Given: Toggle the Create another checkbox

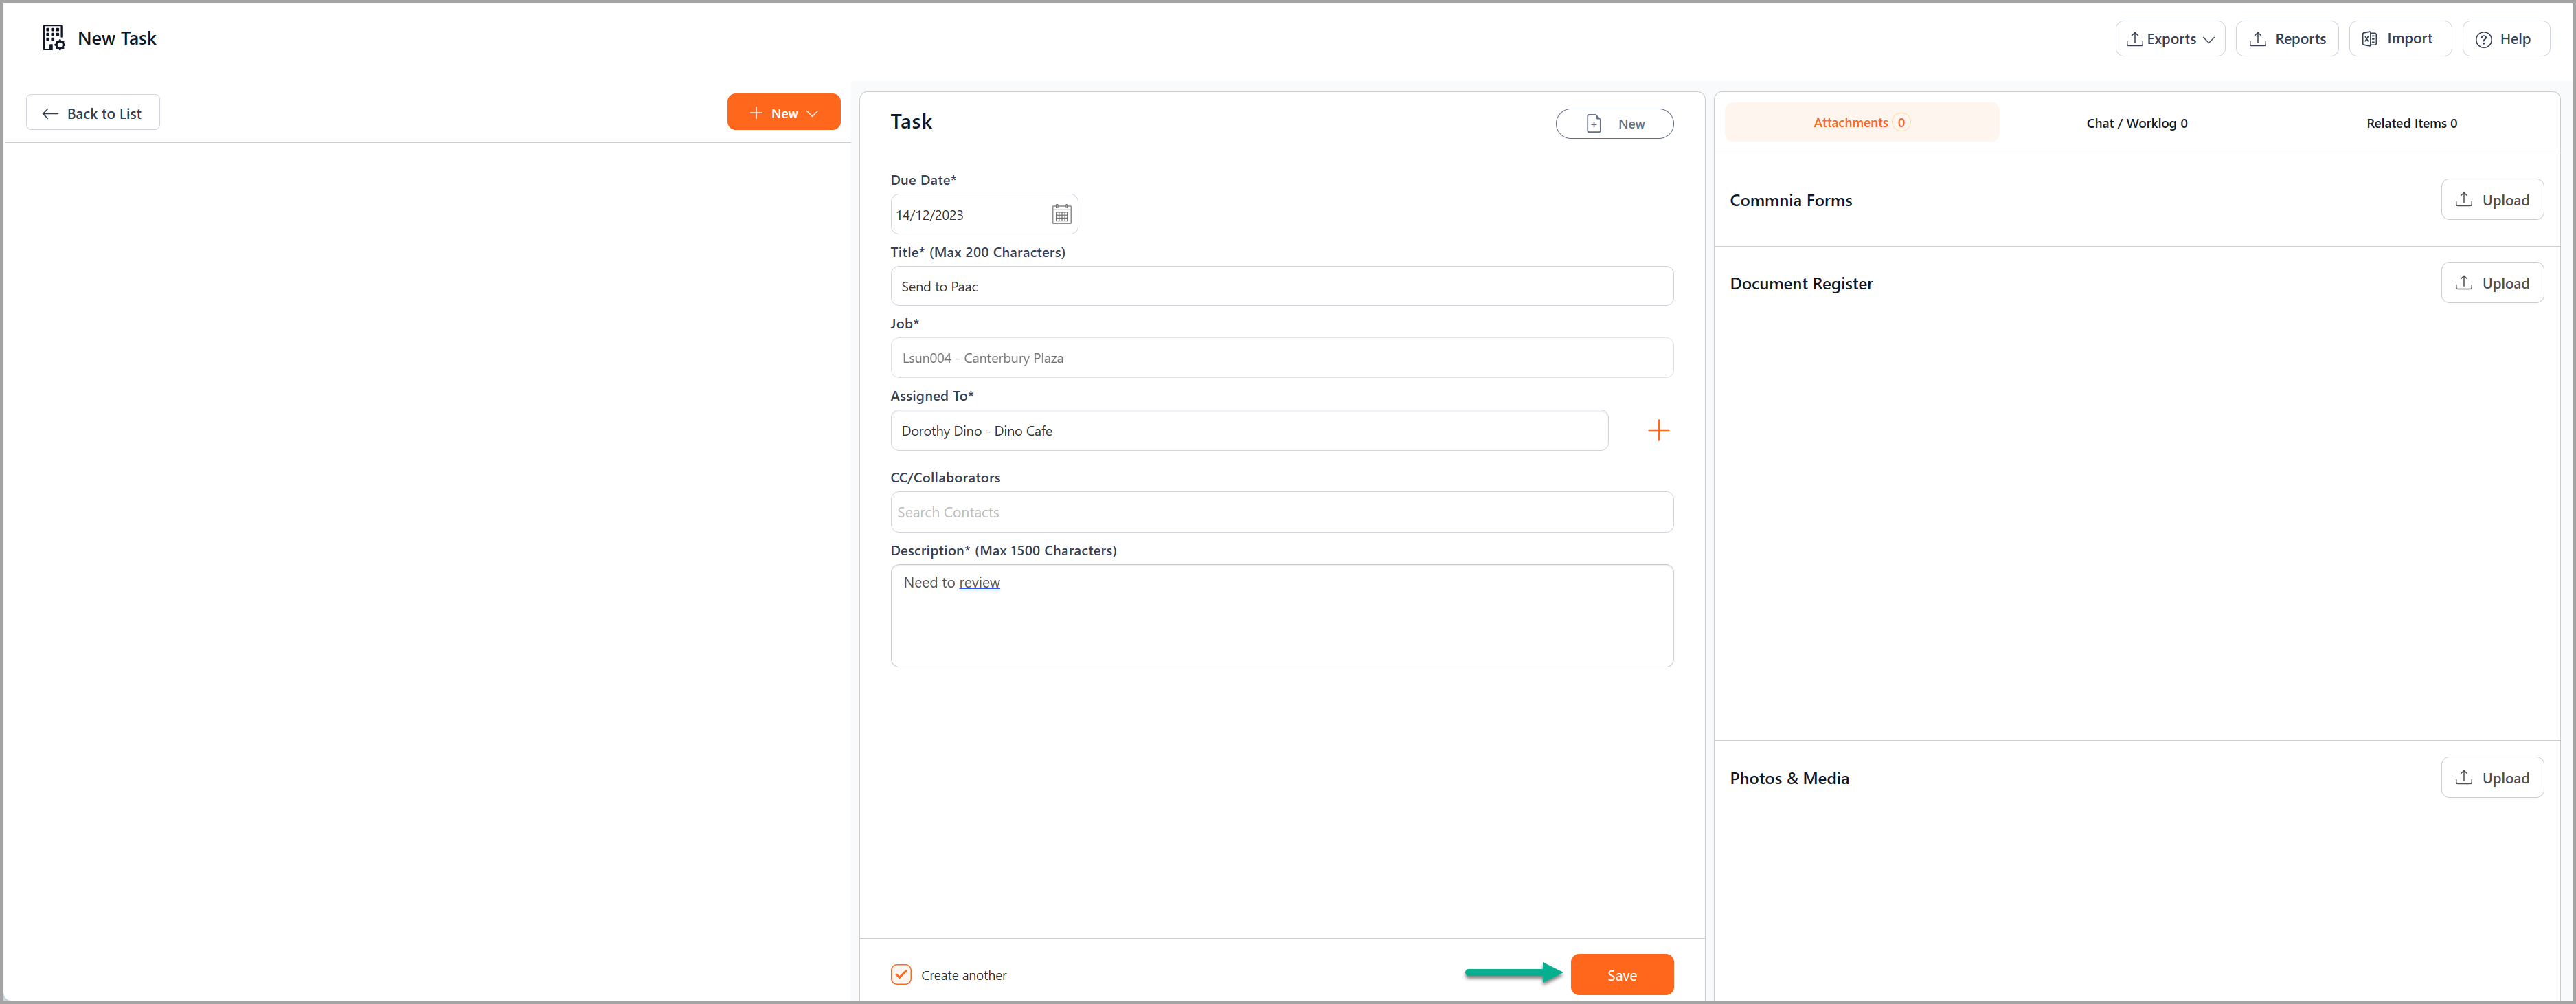Looking at the screenshot, I should coord(901,974).
